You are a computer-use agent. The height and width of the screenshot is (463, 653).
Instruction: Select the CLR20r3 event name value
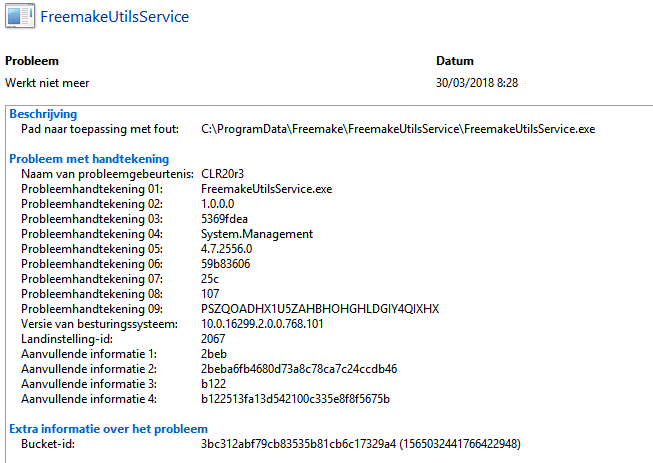coord(223,174)
